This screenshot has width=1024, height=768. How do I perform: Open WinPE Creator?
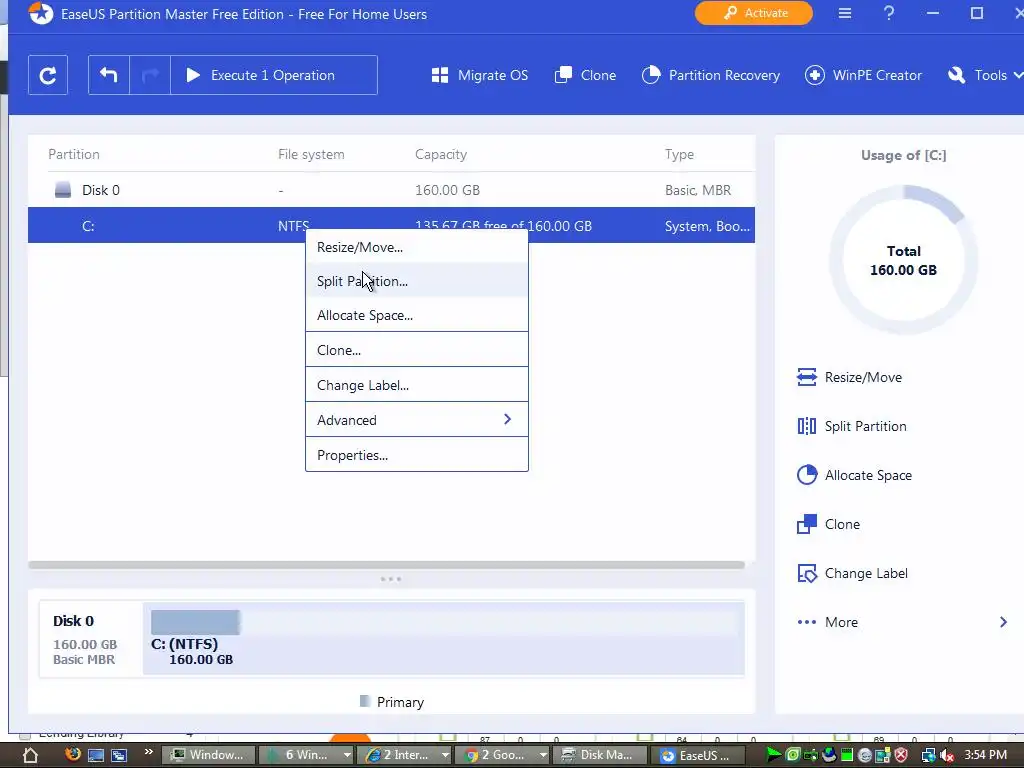pos(863,75)
